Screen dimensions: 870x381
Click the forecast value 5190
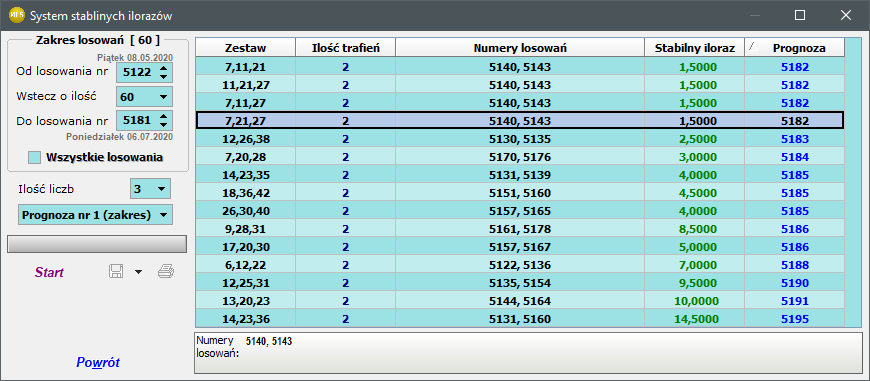point(795,283)
